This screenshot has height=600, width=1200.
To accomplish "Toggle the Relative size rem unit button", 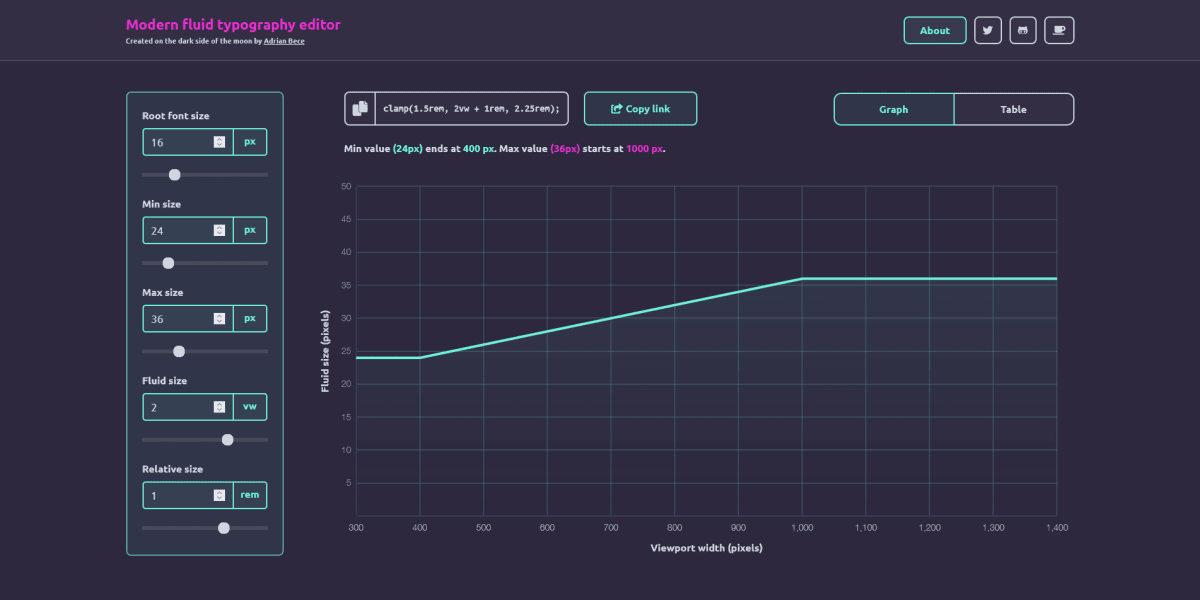I will 250,495.
